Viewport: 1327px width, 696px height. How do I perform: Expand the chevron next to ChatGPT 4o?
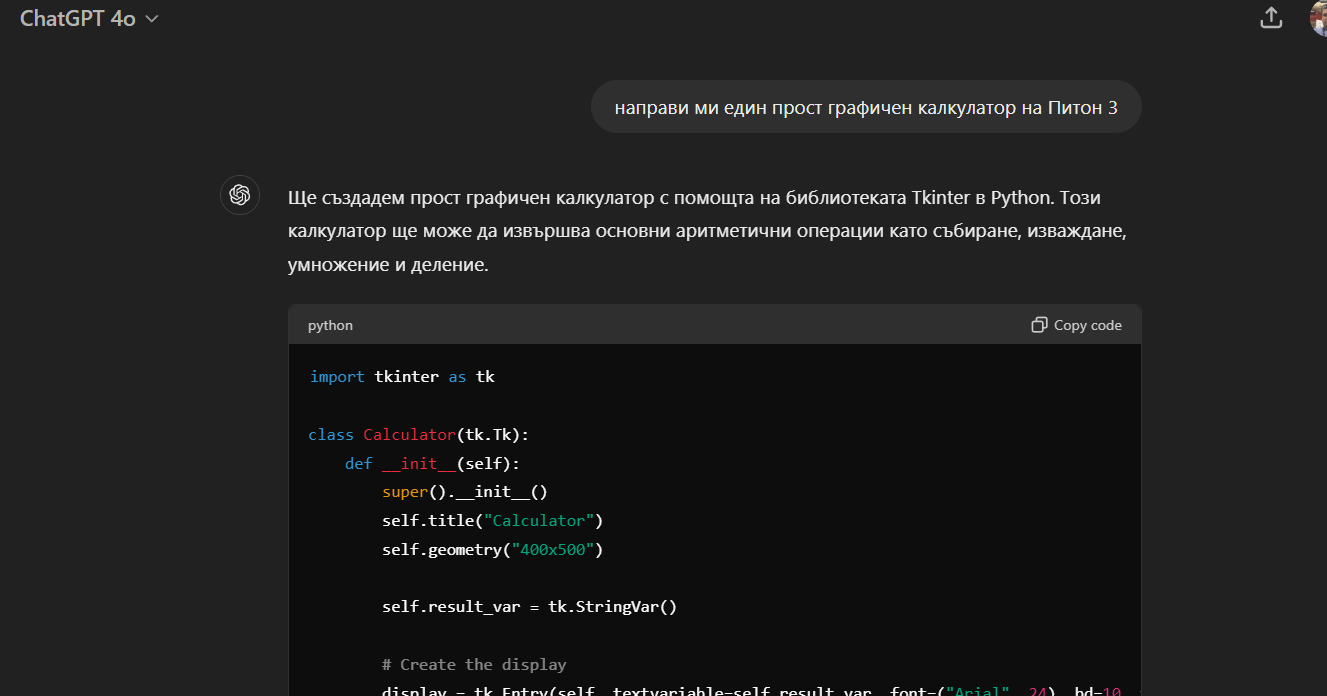(152, 19)
